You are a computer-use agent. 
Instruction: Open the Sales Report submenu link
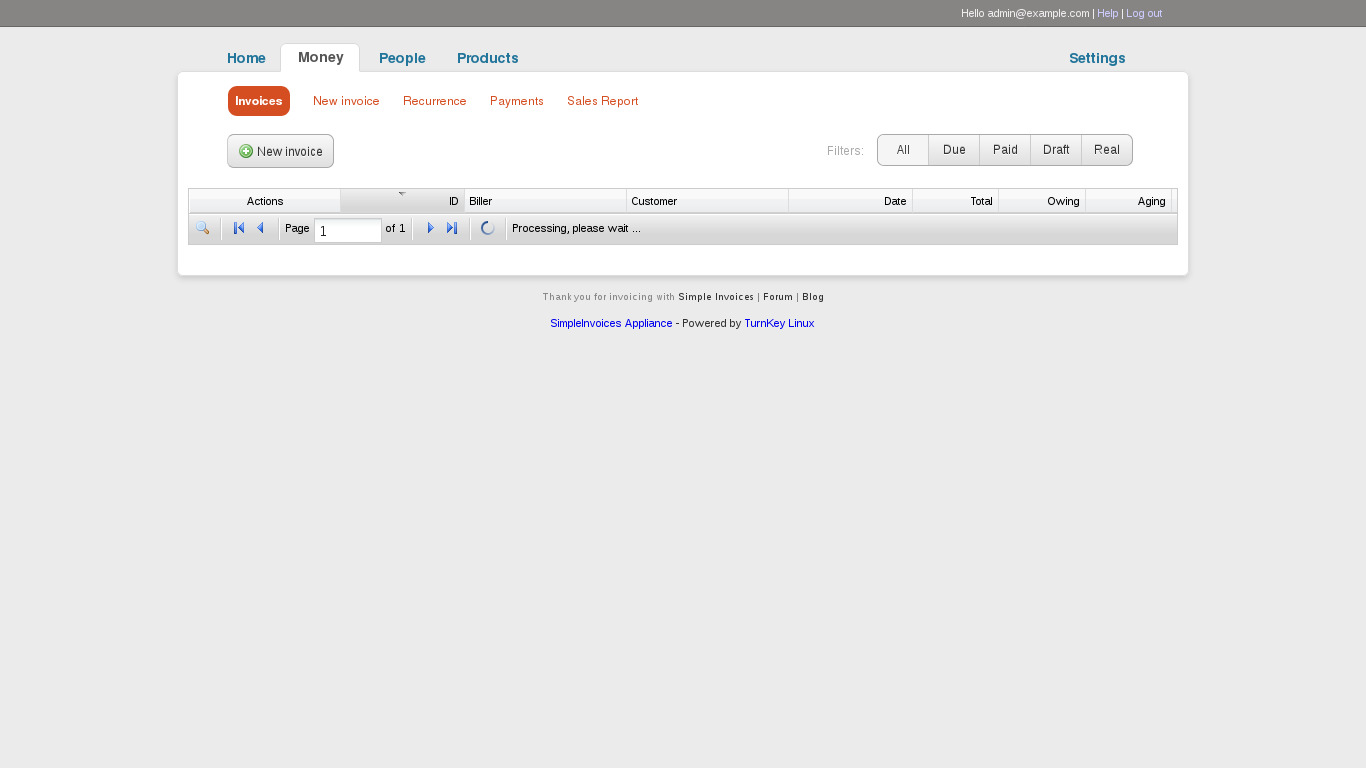[x=602, y=101]
